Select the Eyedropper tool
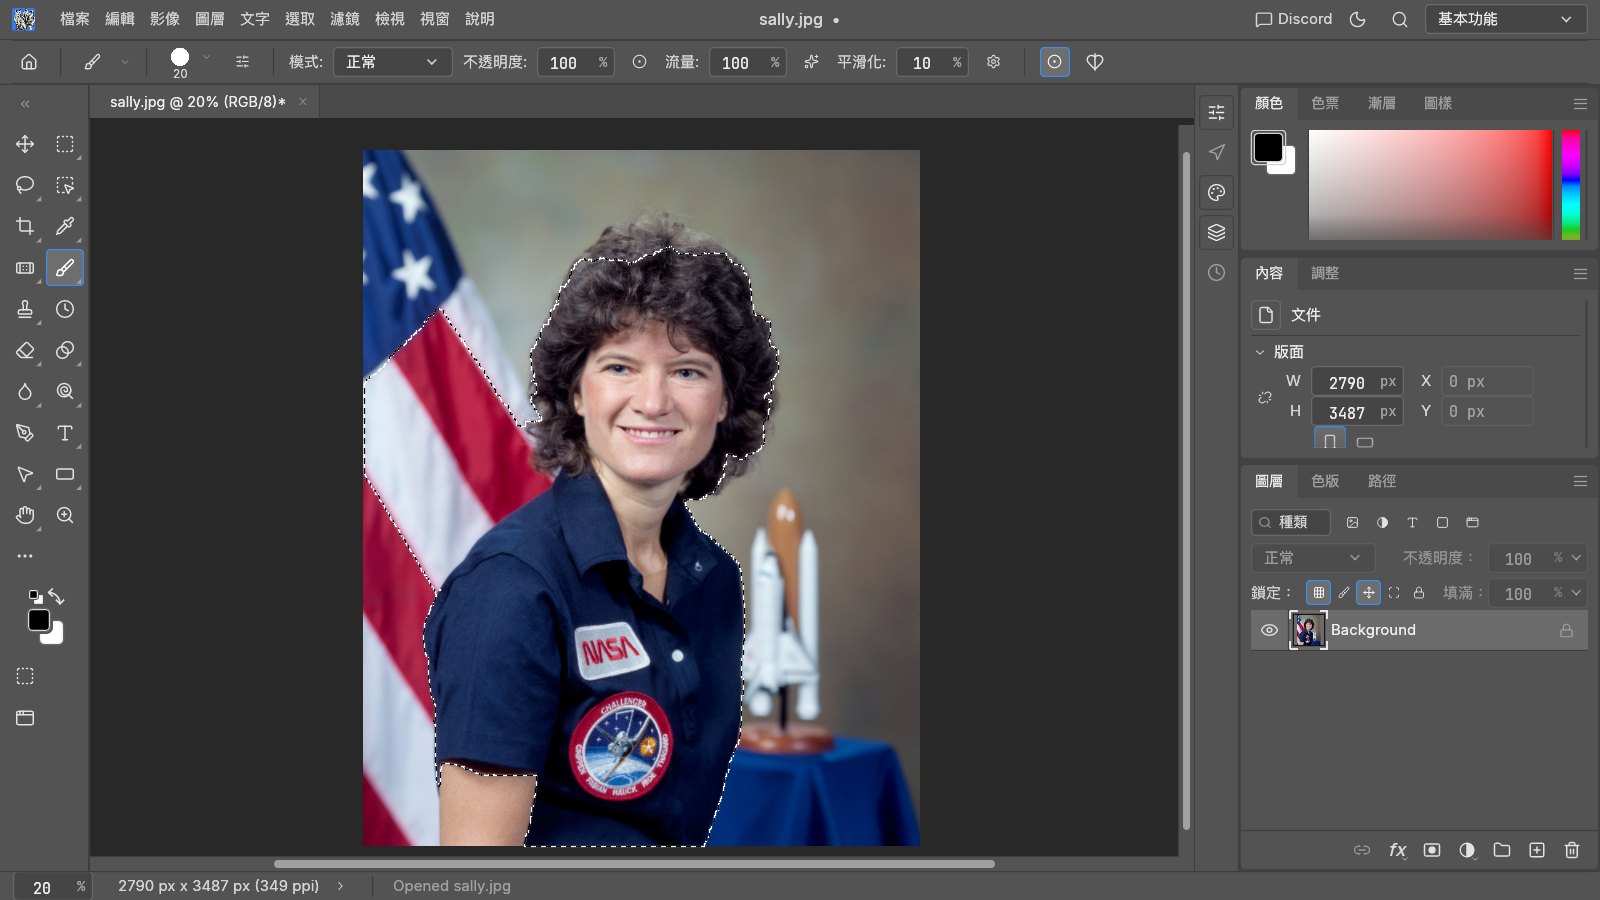 pyautogui.click(x=65, y=226)
